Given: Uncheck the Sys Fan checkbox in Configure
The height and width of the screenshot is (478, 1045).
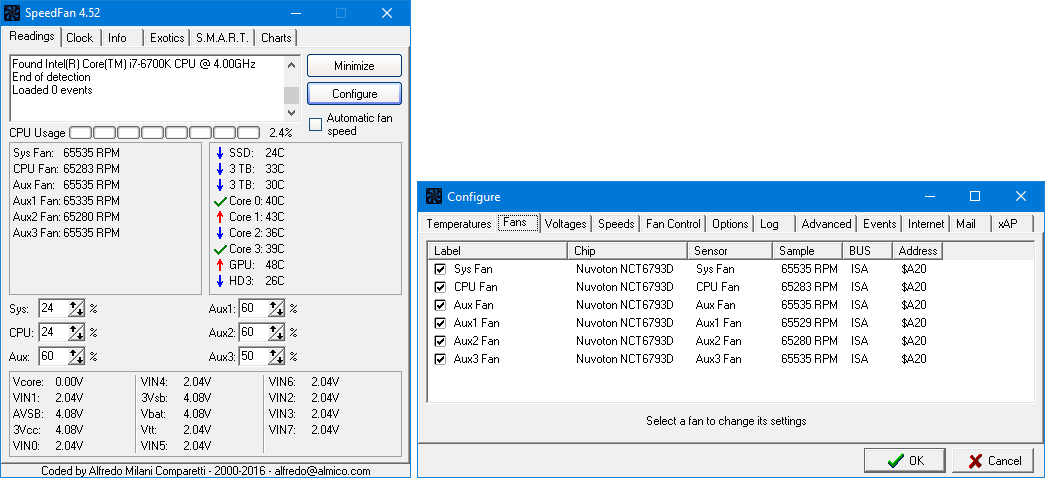Looking at the screenshot, I should [x=440, y=269].
